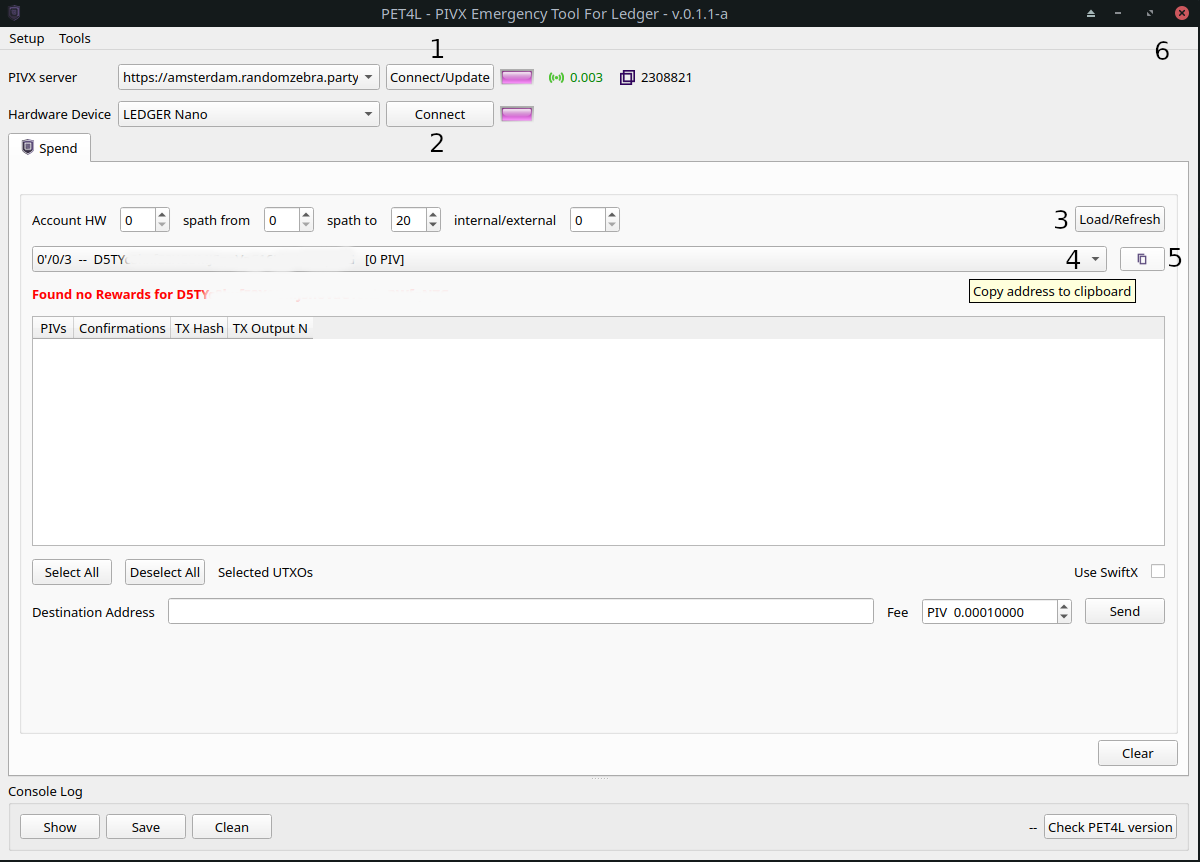Image resolution: width=1200 pixels, height=862 pixels.
Task: Click the Send button
Action: point(1125,611)
